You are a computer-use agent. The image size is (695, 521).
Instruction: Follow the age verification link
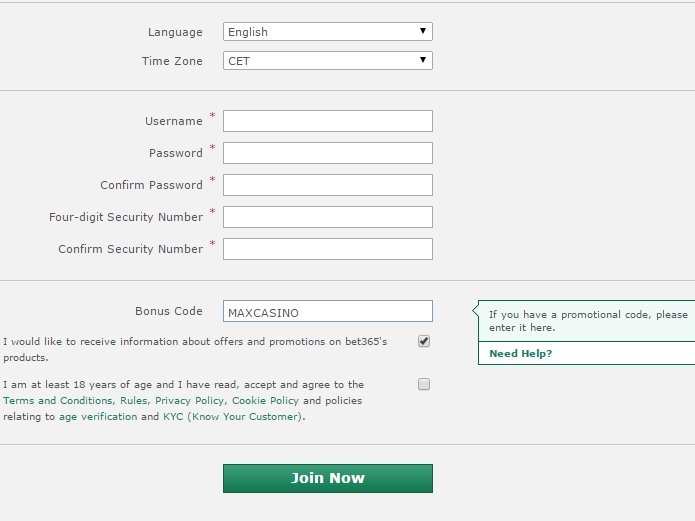pos(98,417)
